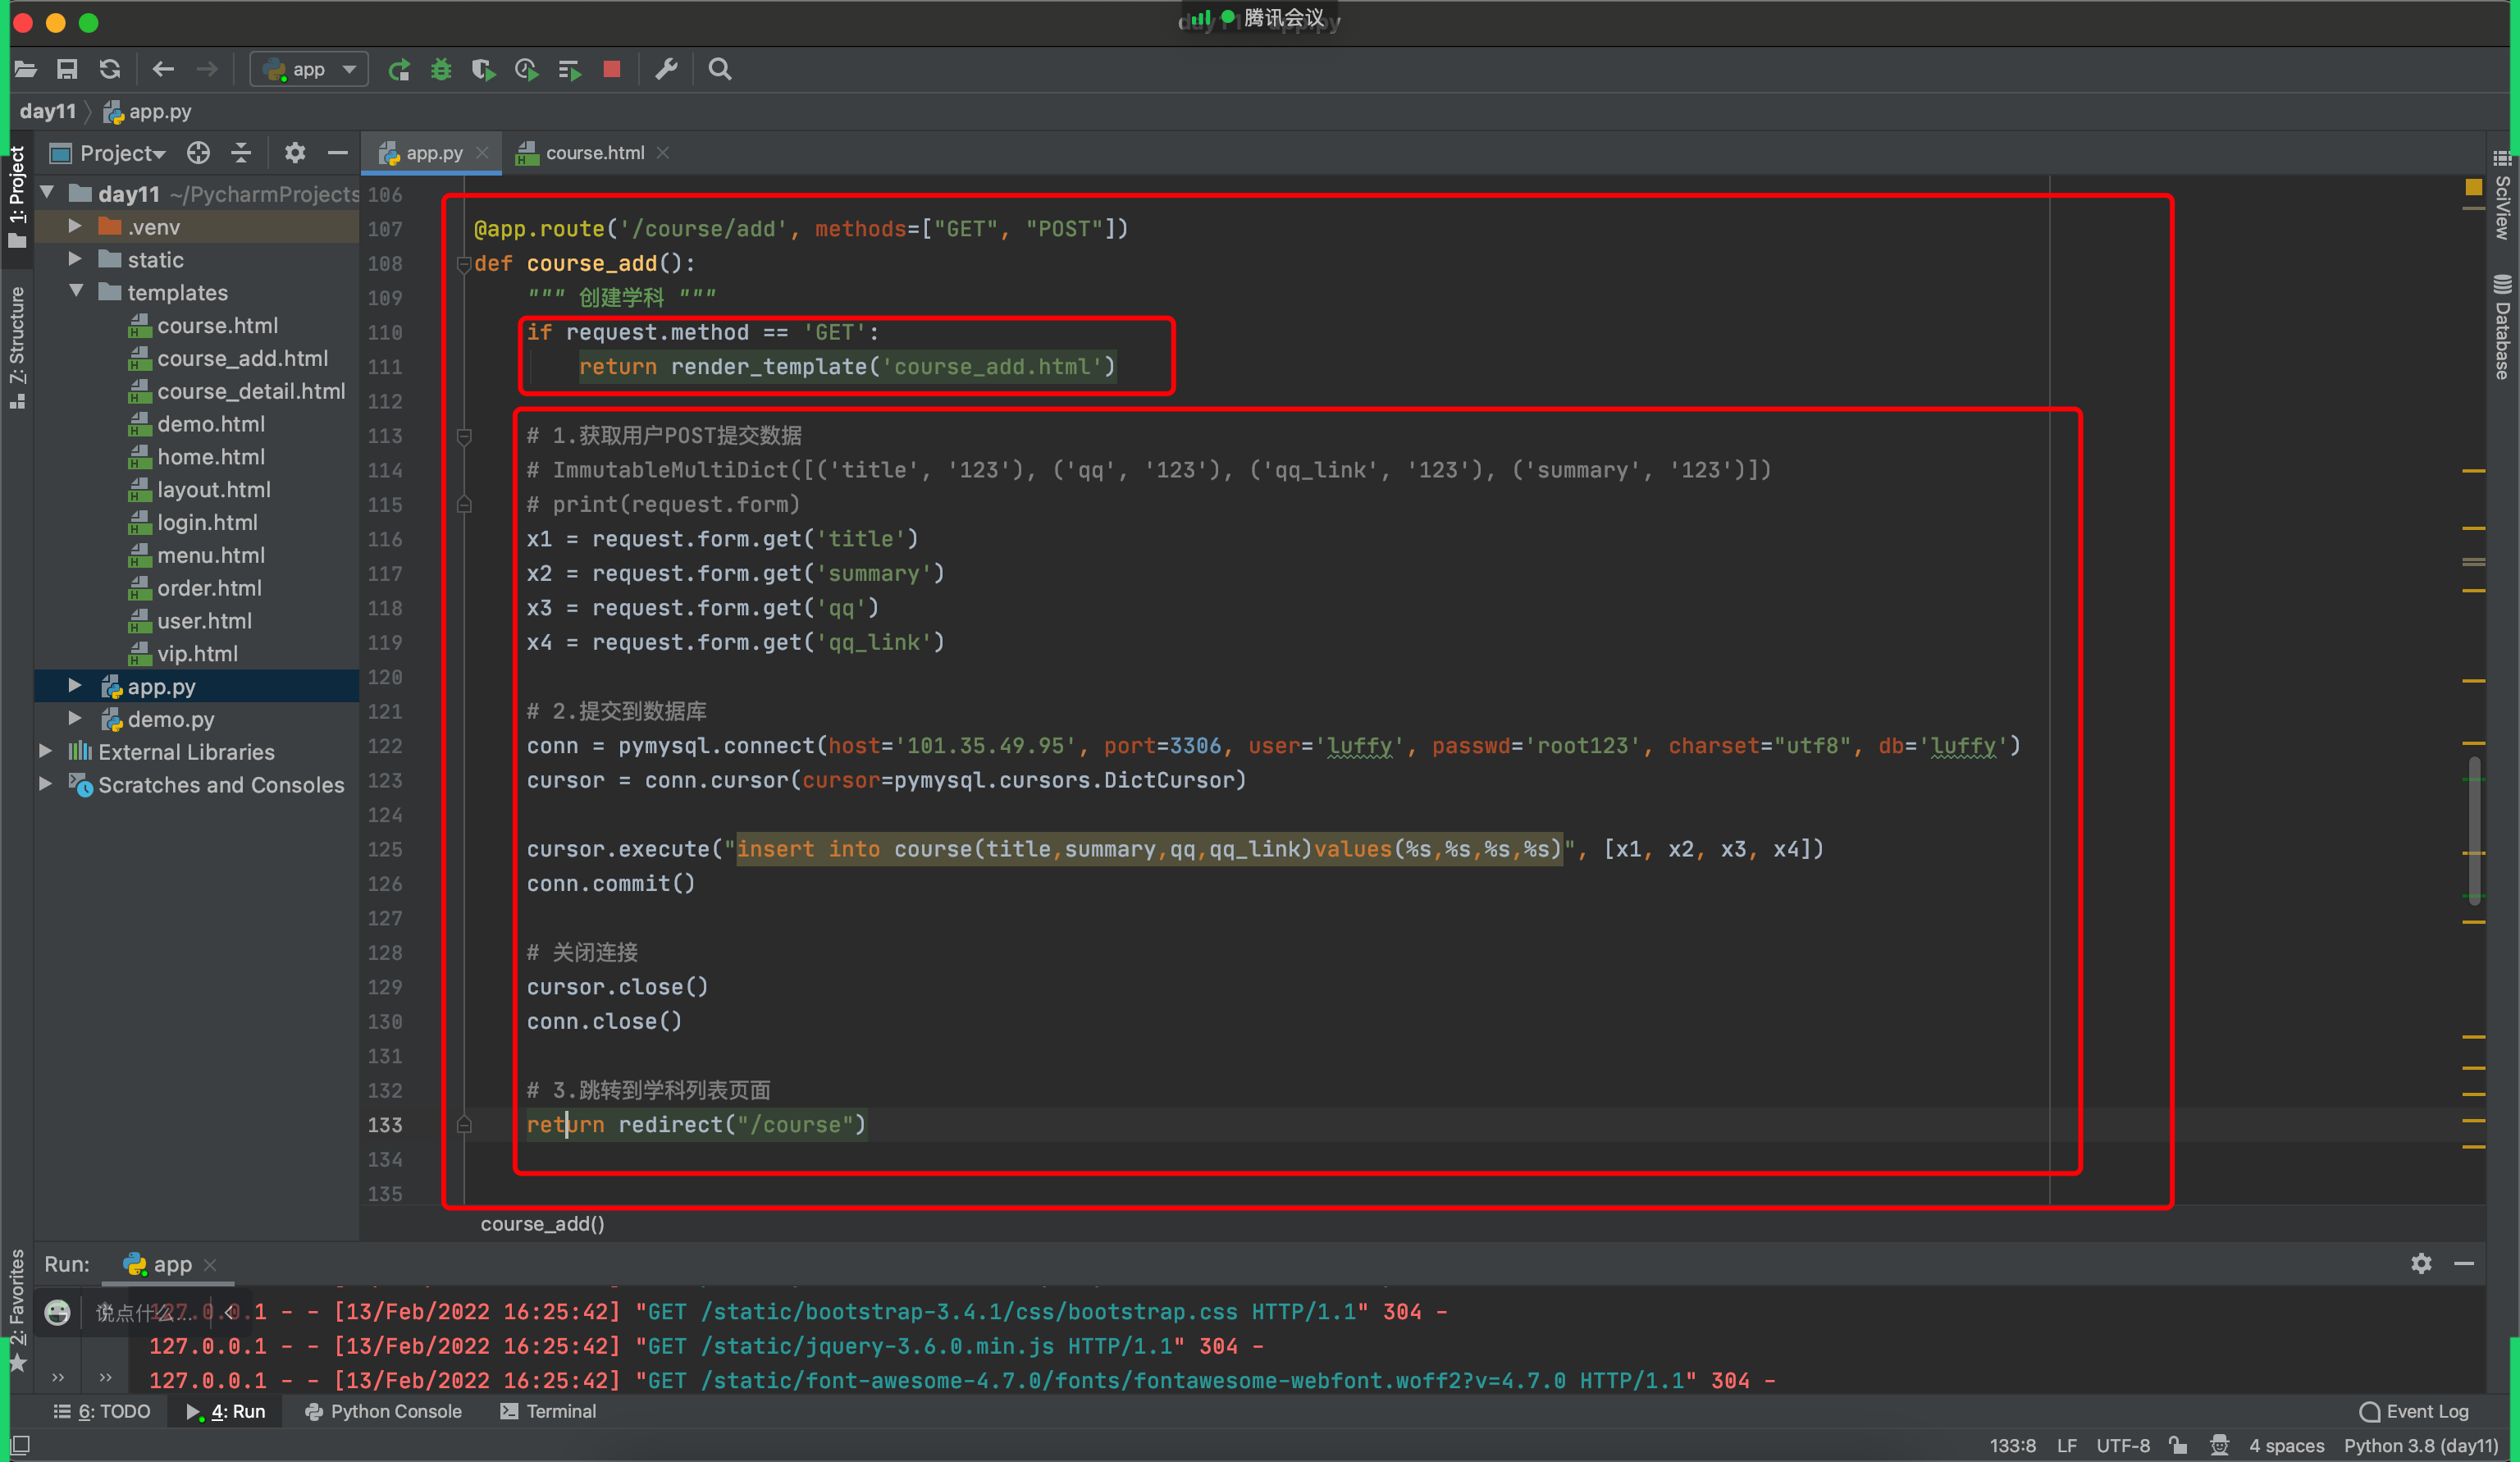Rerun app with the green rerun icon
The width and height of the screenshot is (2520, 1462).
click(x=399, y=69)
